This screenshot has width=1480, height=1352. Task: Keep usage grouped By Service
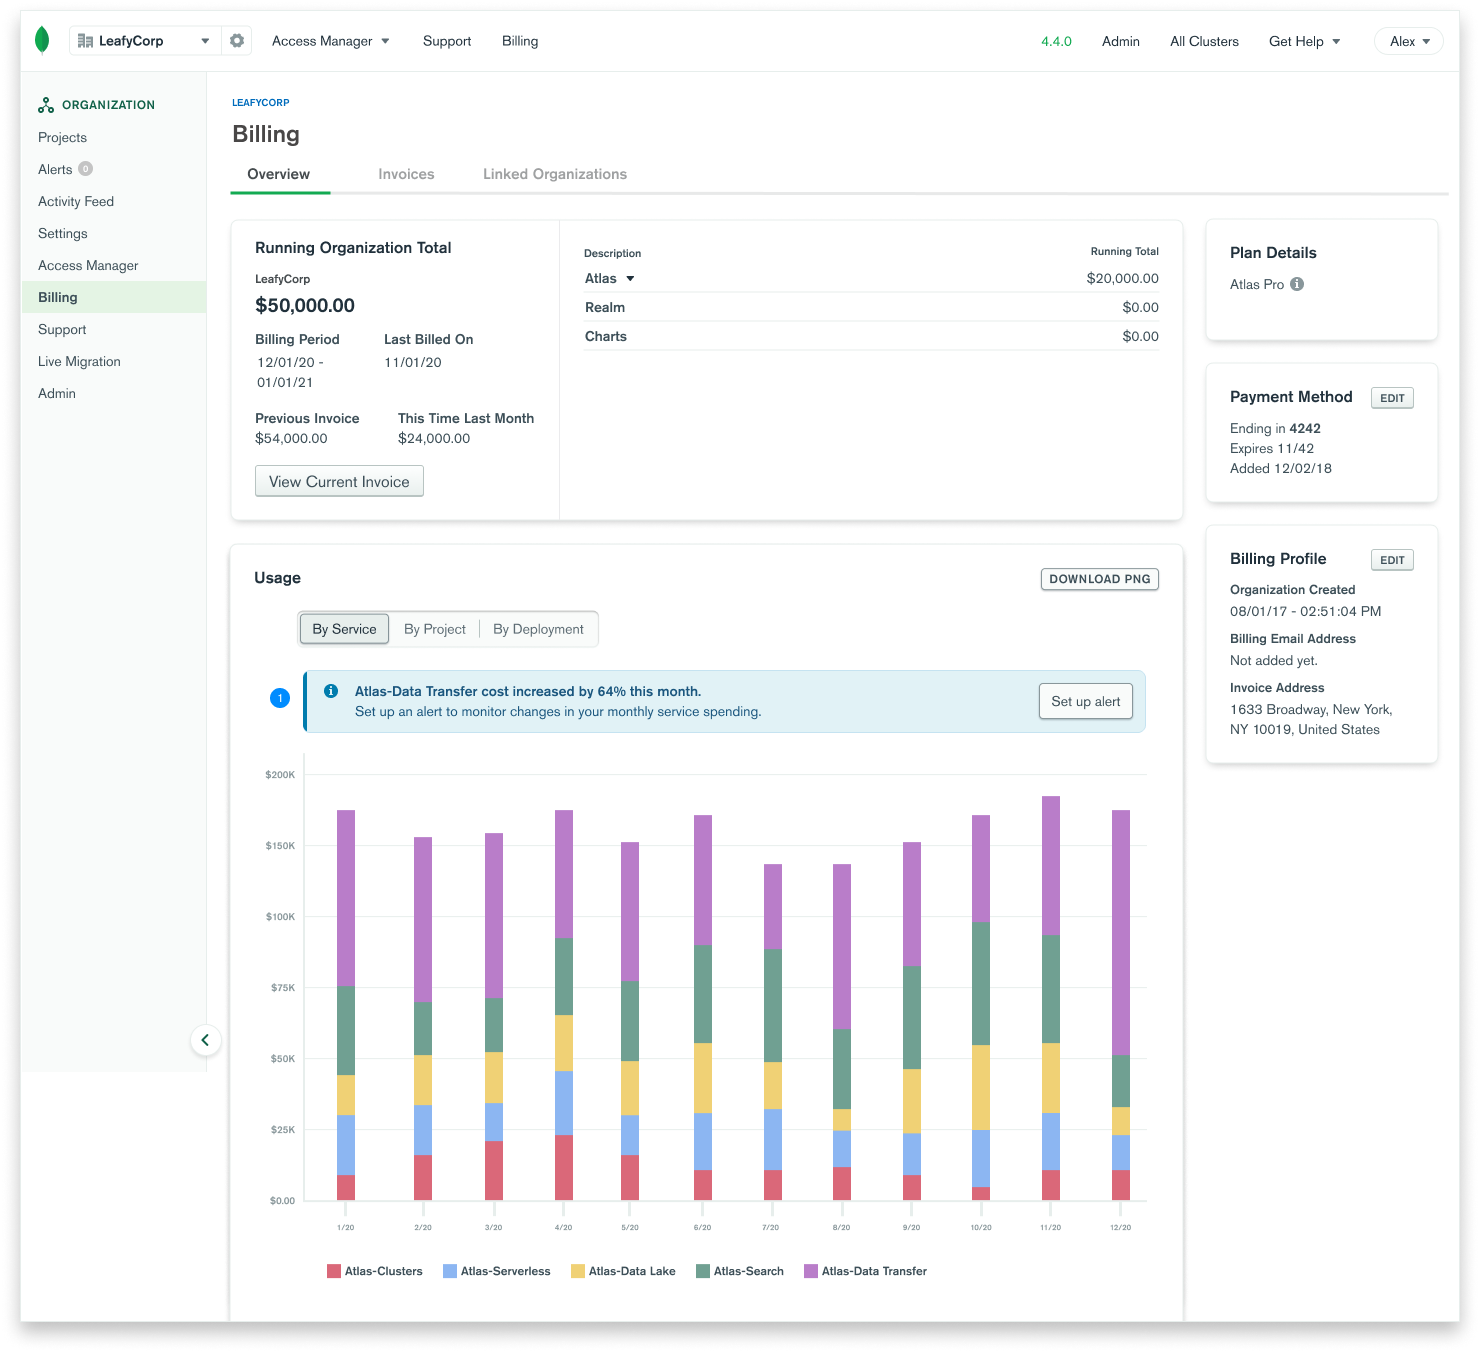coord(343,628)
